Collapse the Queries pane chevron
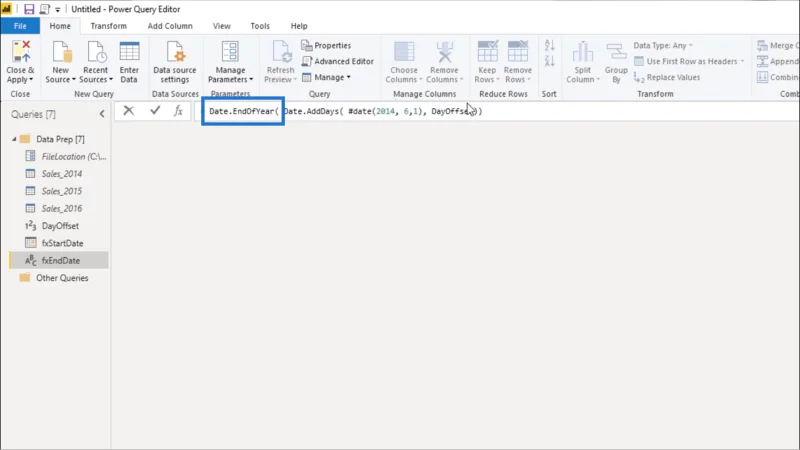This screenshot has width=800, height=450. coord(102,114)
